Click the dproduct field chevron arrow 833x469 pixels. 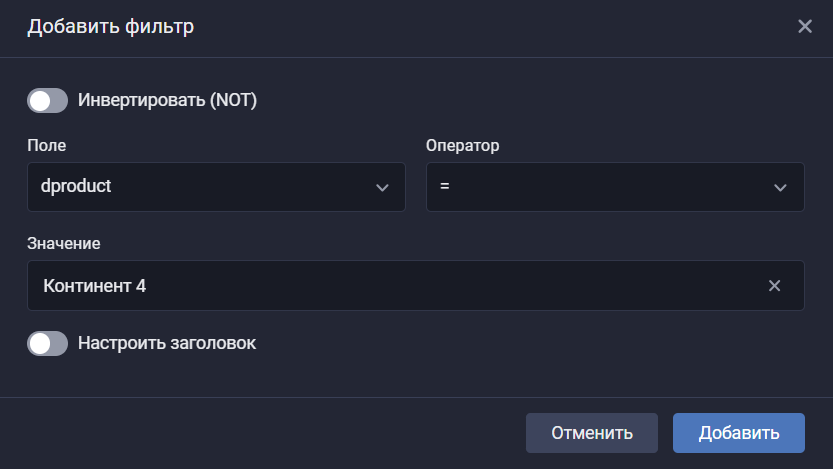381,188
